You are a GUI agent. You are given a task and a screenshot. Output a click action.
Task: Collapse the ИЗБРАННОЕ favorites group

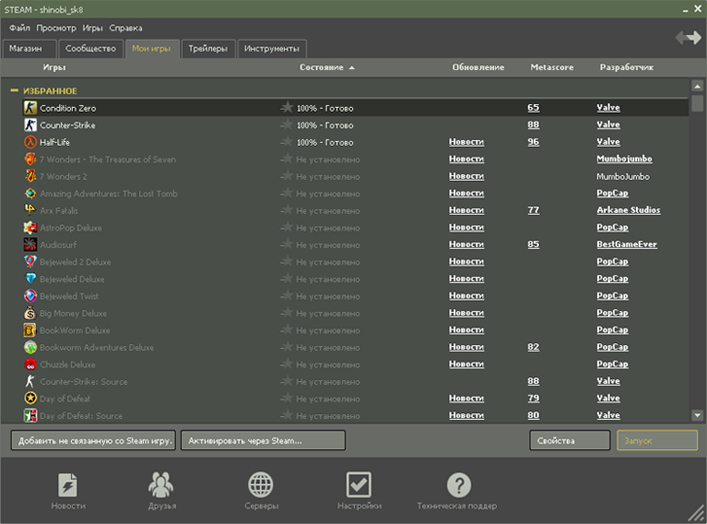click(14, 90)
